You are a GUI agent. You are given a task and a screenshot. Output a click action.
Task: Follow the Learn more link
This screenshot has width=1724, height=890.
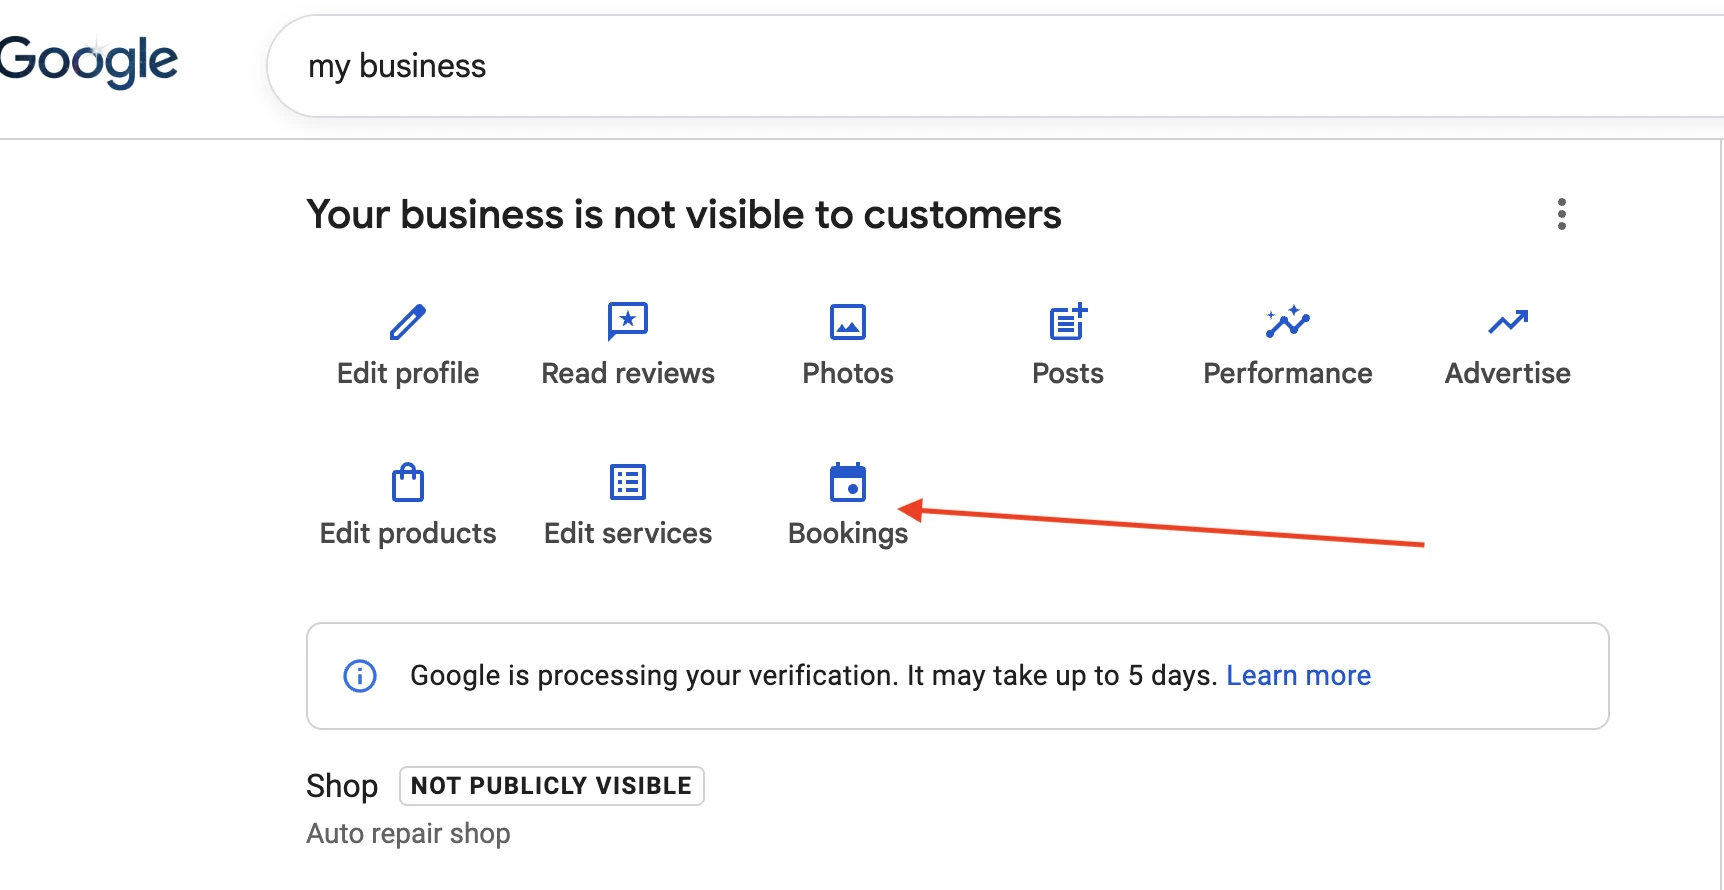tap(1298, 676)
